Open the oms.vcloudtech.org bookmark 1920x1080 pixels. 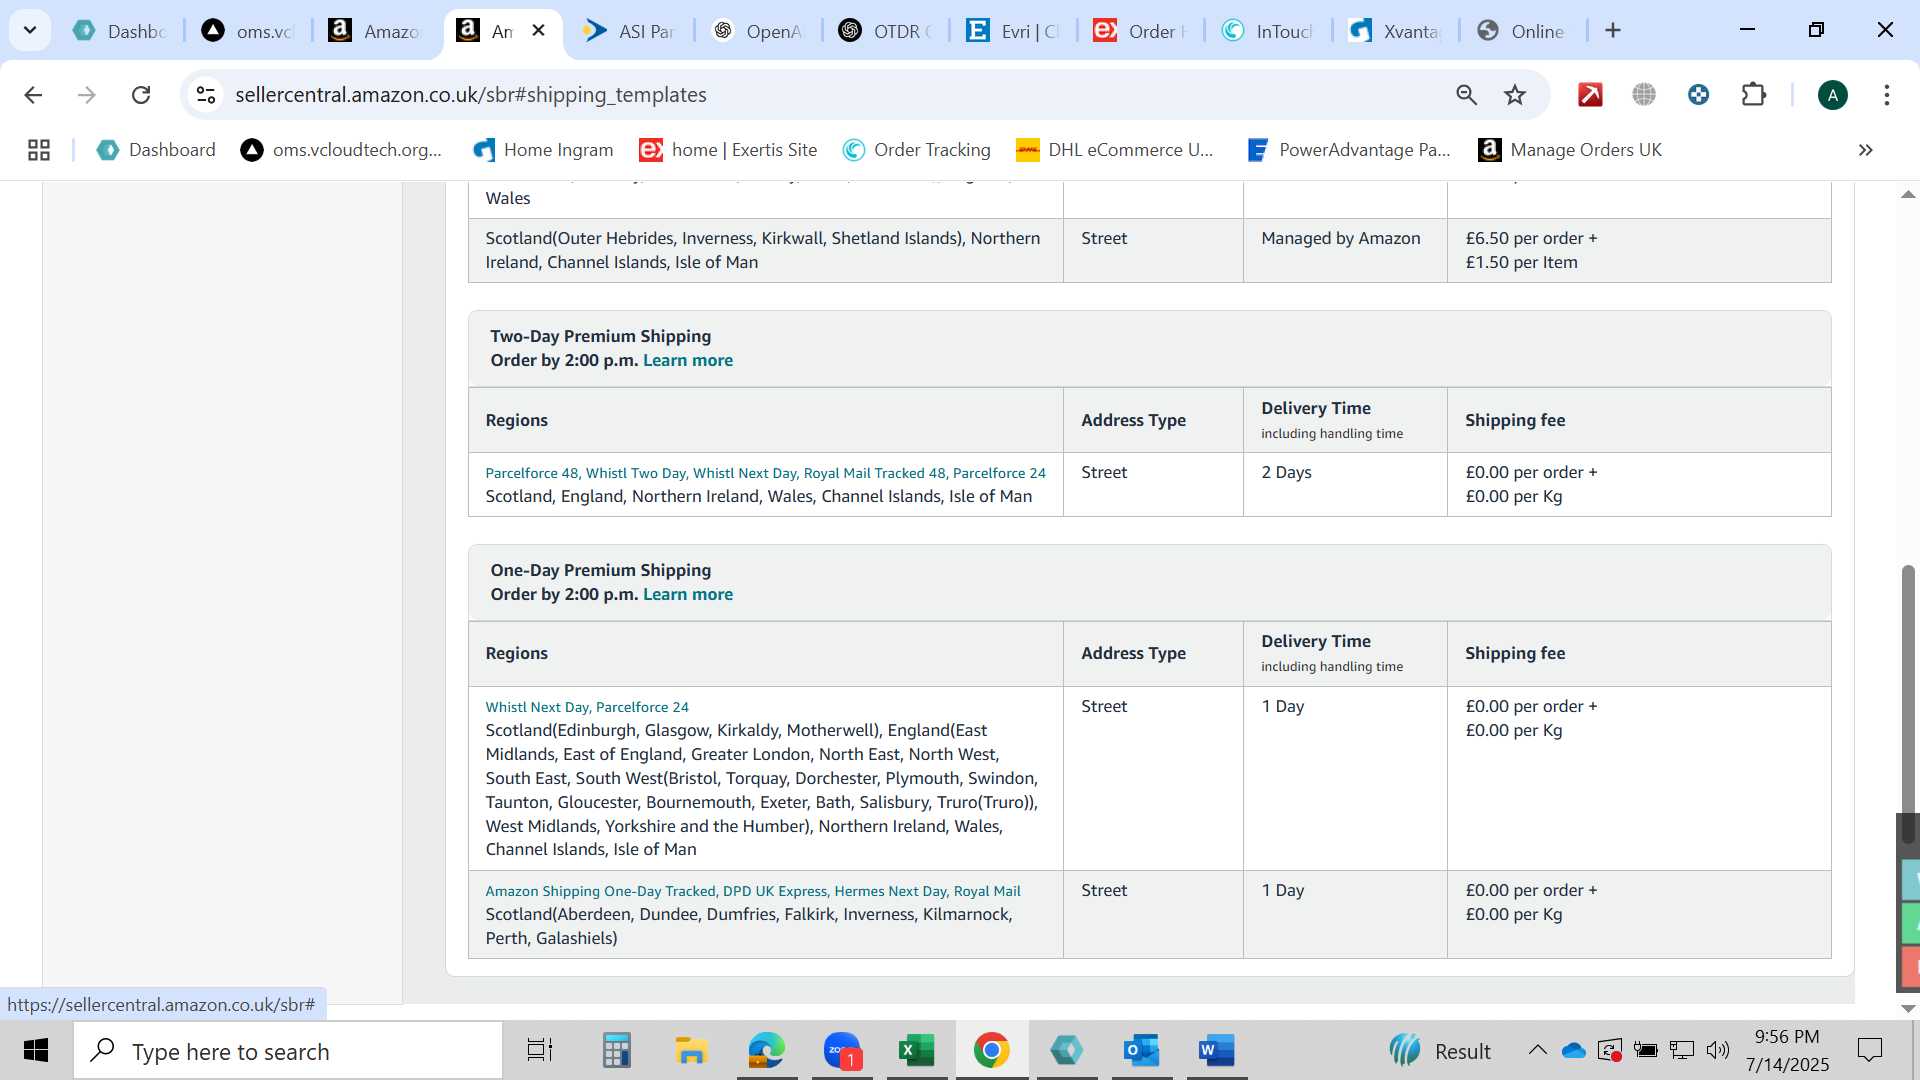341,150
